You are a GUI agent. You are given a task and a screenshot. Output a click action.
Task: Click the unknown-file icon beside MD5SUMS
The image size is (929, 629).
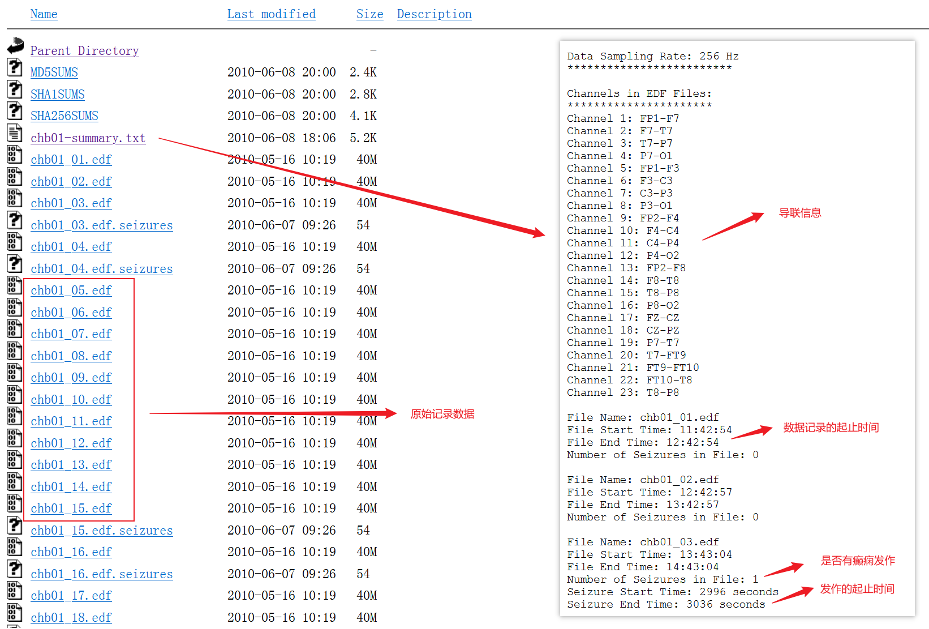(15, 68)
